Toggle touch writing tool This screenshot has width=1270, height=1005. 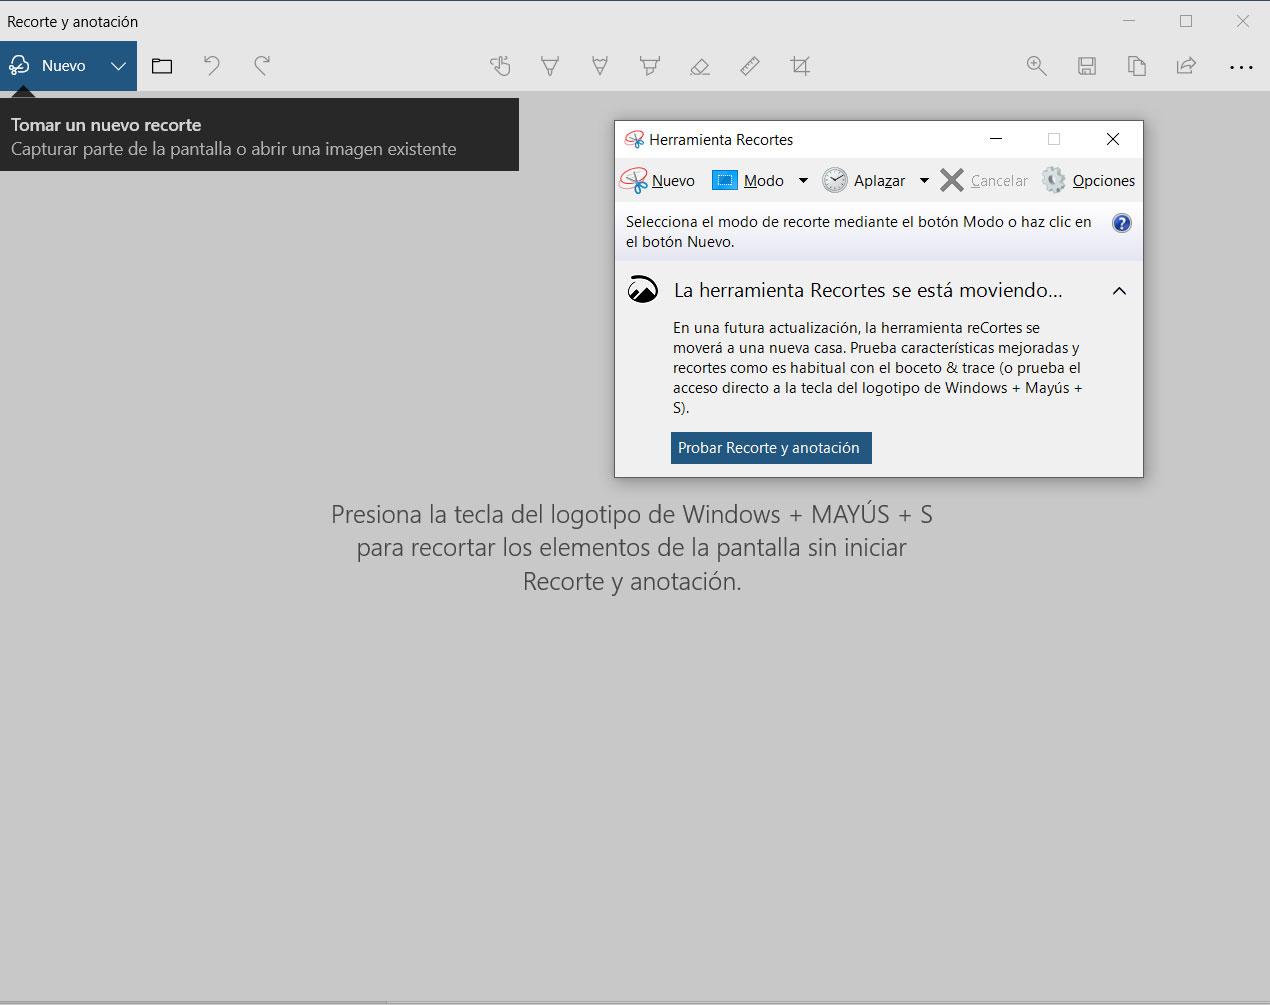click(x=500, y=66)
